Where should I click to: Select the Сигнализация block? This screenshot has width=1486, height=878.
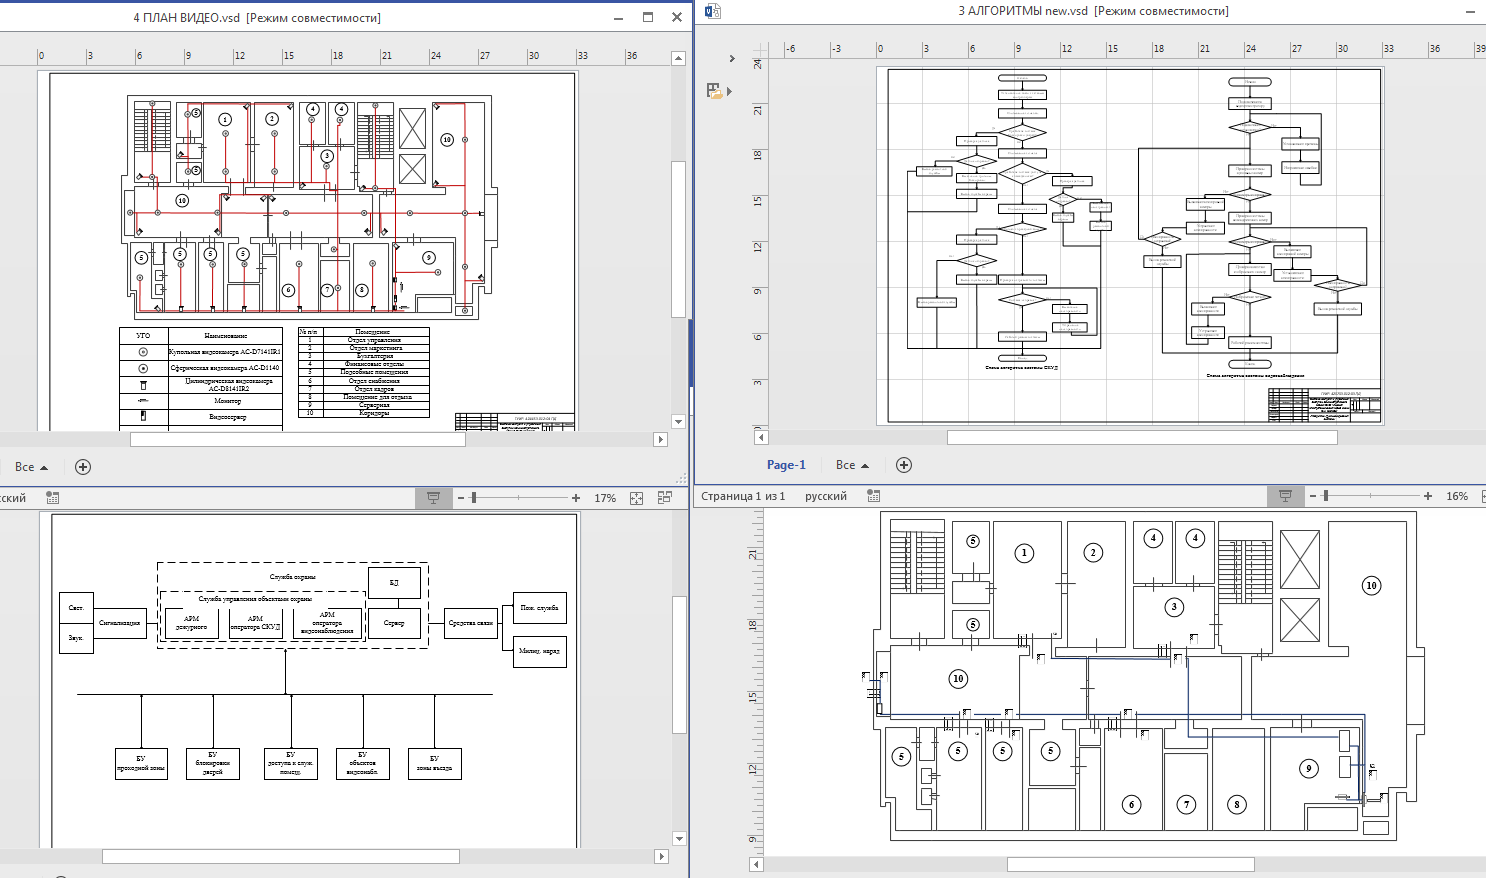119,622
